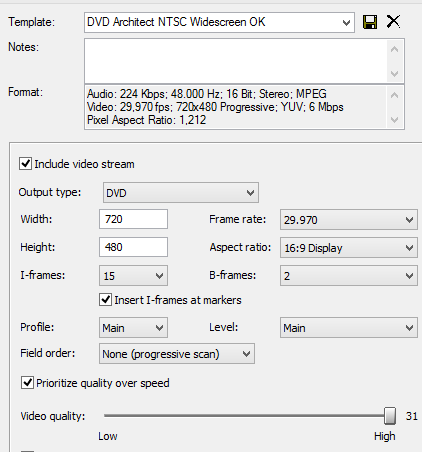Viewport: 422px width, 452px height.
Task: Delete template with X icon
Action: click(393, 22)
